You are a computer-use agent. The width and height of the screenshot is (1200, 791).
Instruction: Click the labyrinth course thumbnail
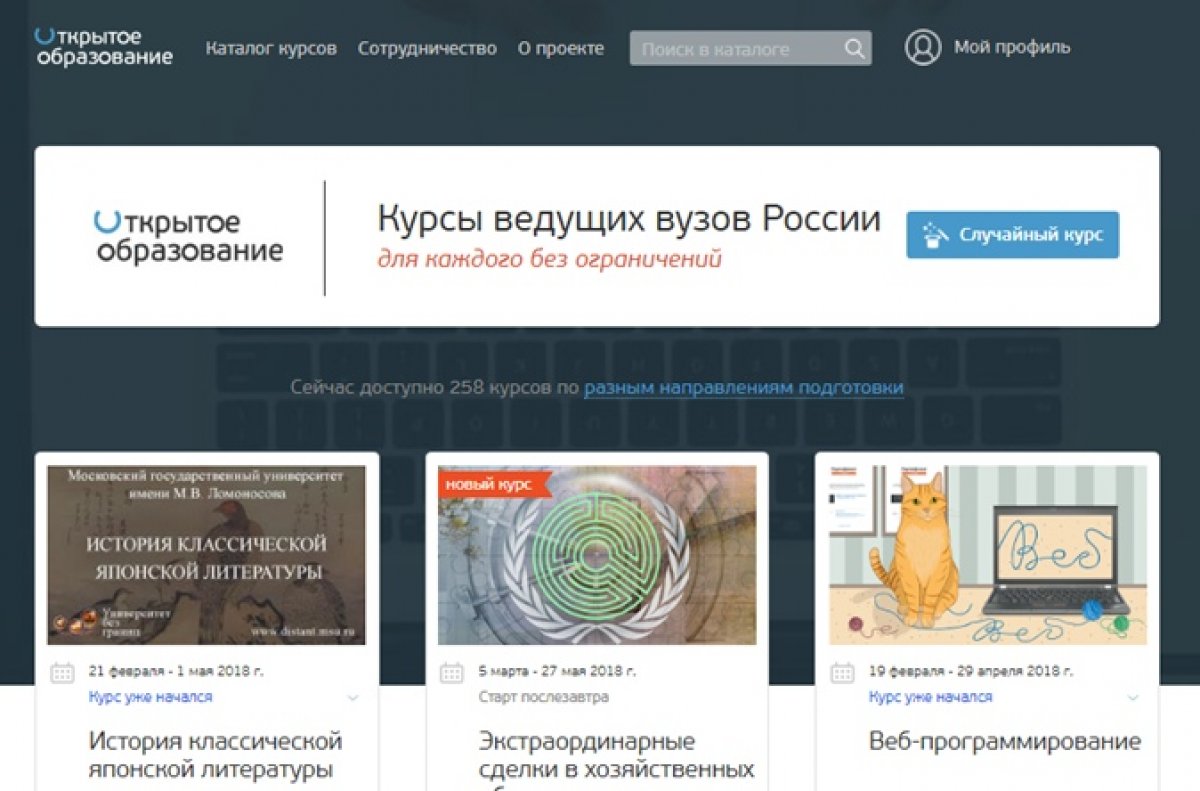(597, 555)
